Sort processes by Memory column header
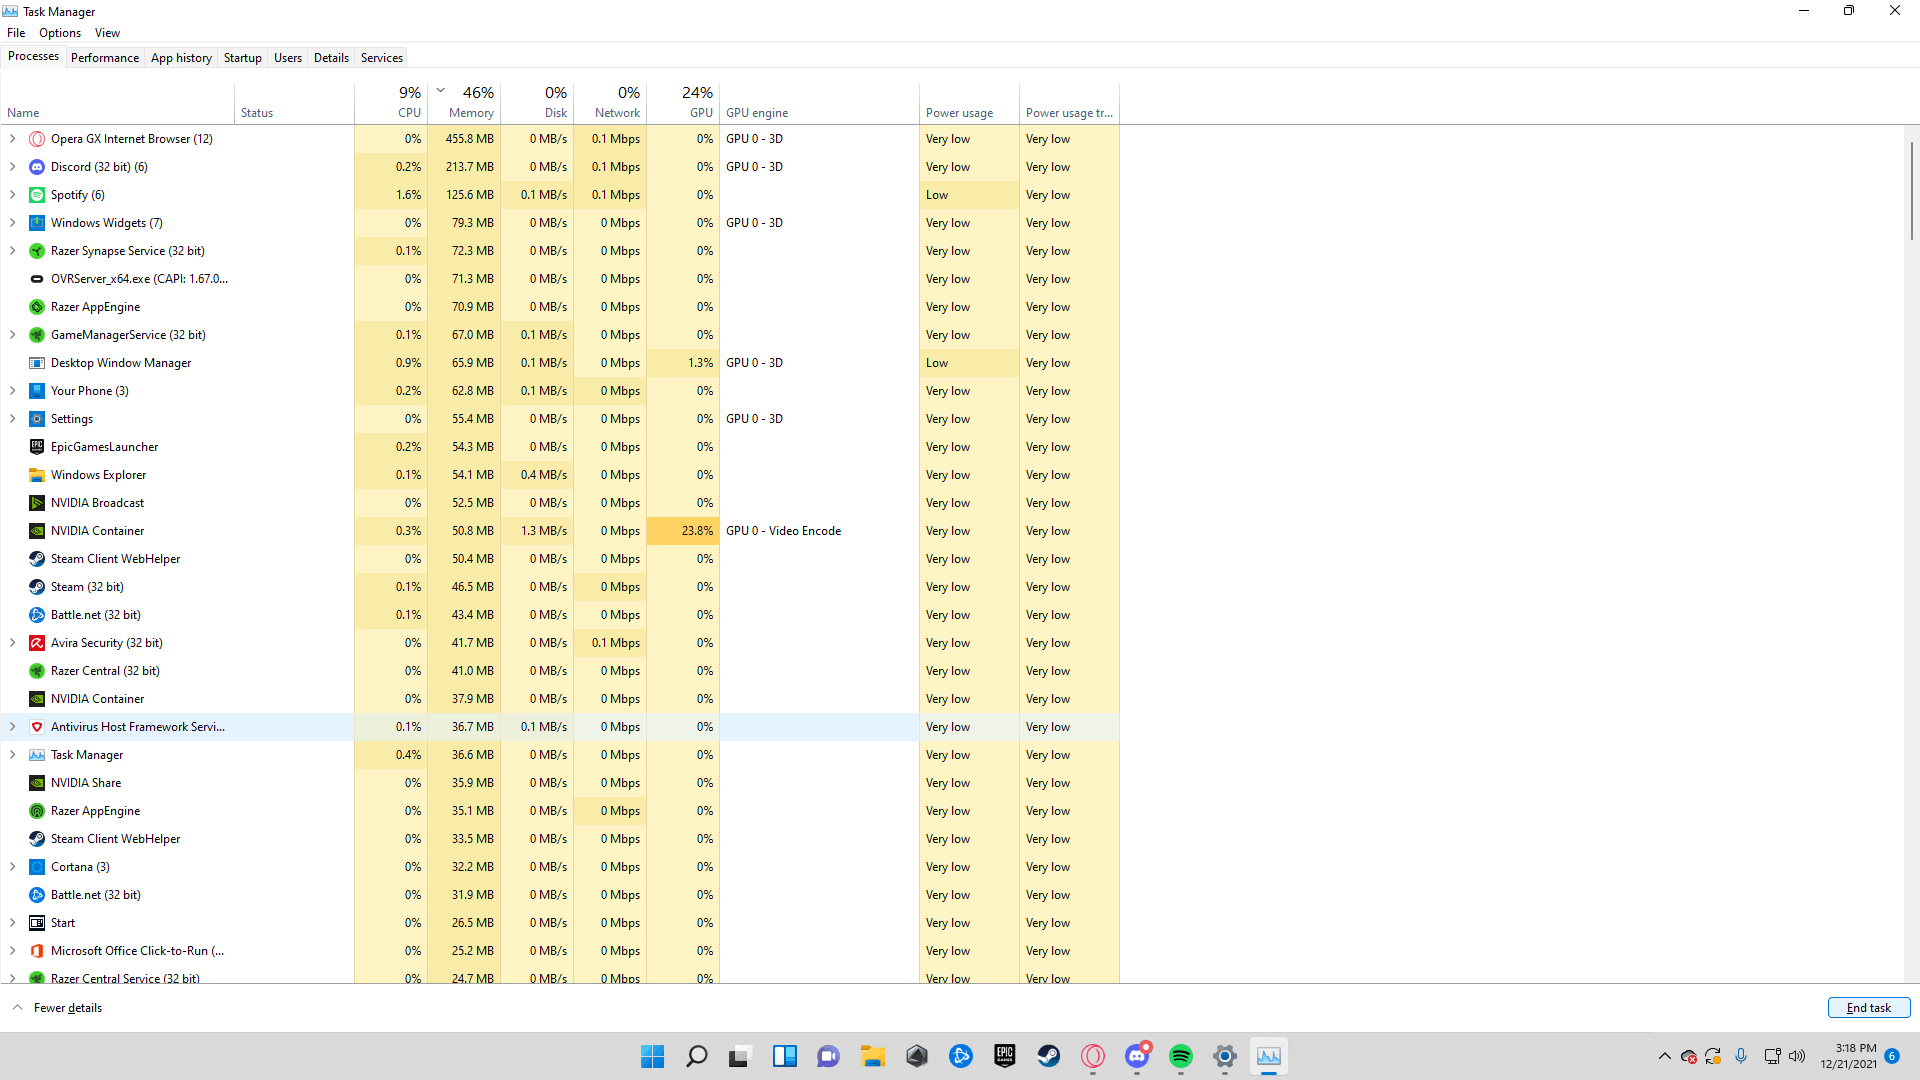Viewport: 1920px width, 1080px height. click(x=464, y=102)
